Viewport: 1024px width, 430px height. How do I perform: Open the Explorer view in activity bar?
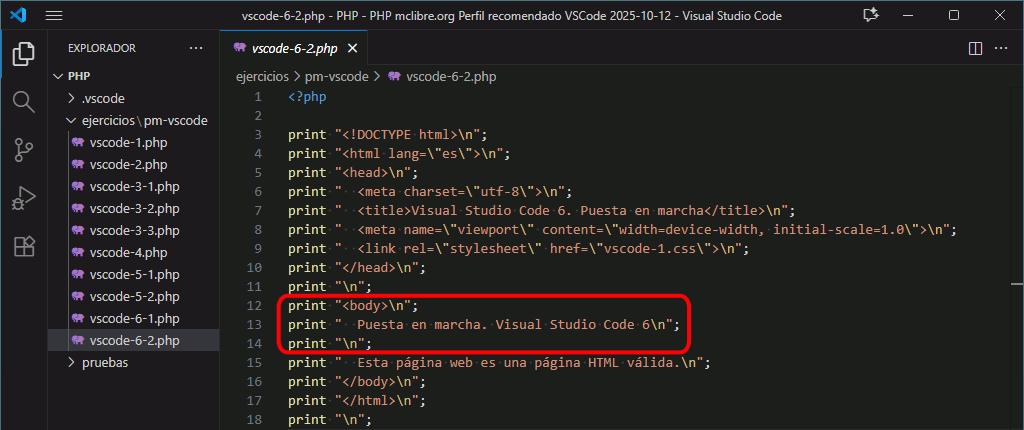(x=24, y=53)
